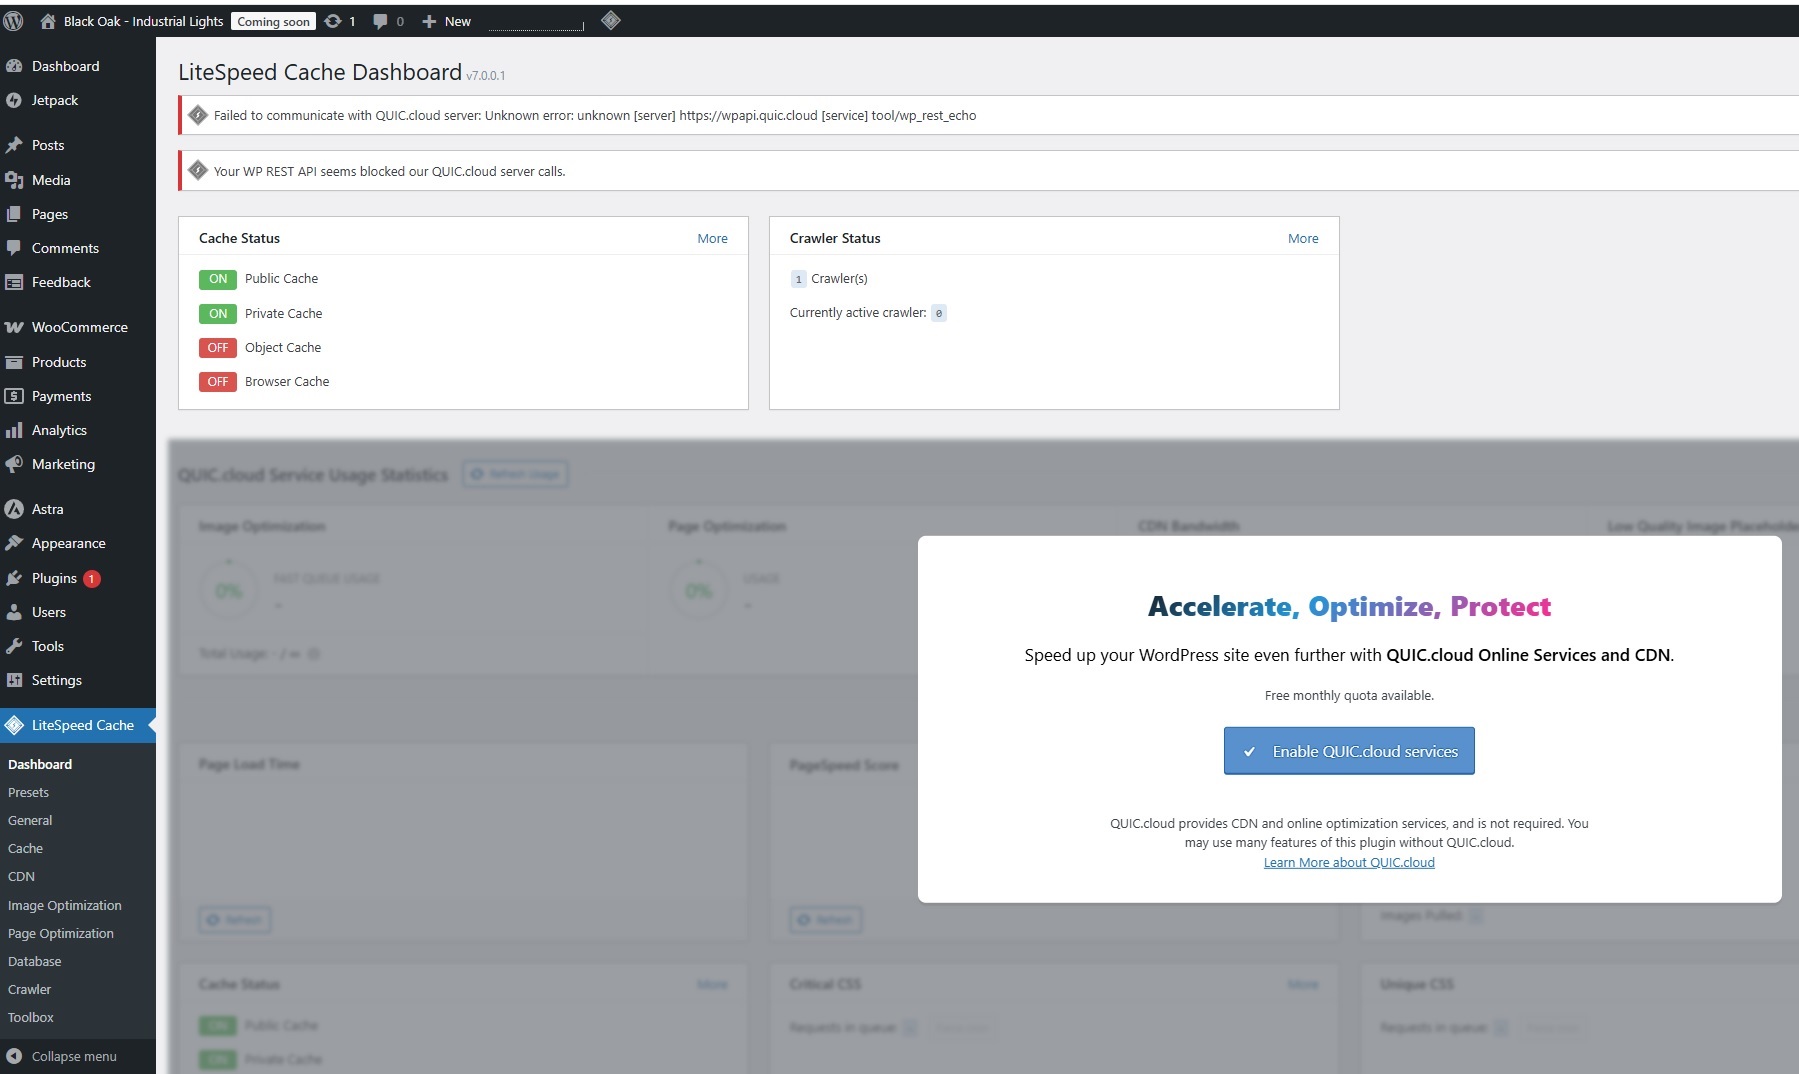This screenshot has height=1074, width=1799.
Task: Click Enable QUIC.cloud services button
Action: click(1349, 751)
